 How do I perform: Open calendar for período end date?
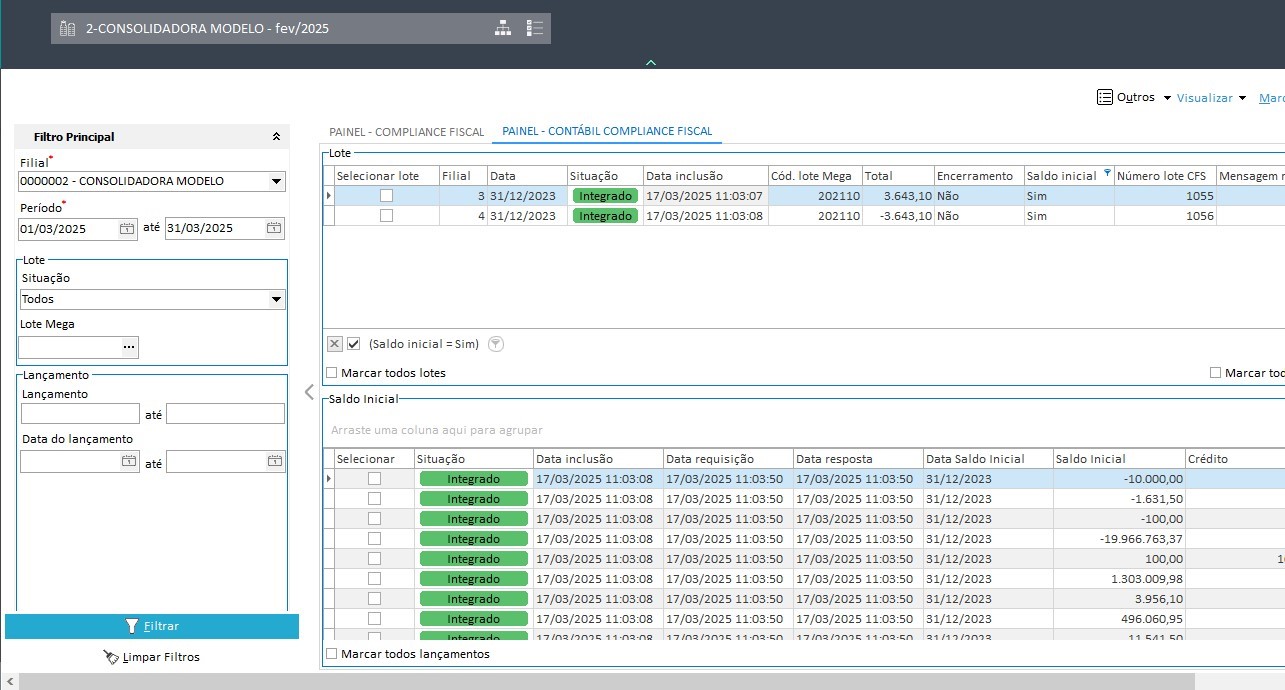click(274, 228)
